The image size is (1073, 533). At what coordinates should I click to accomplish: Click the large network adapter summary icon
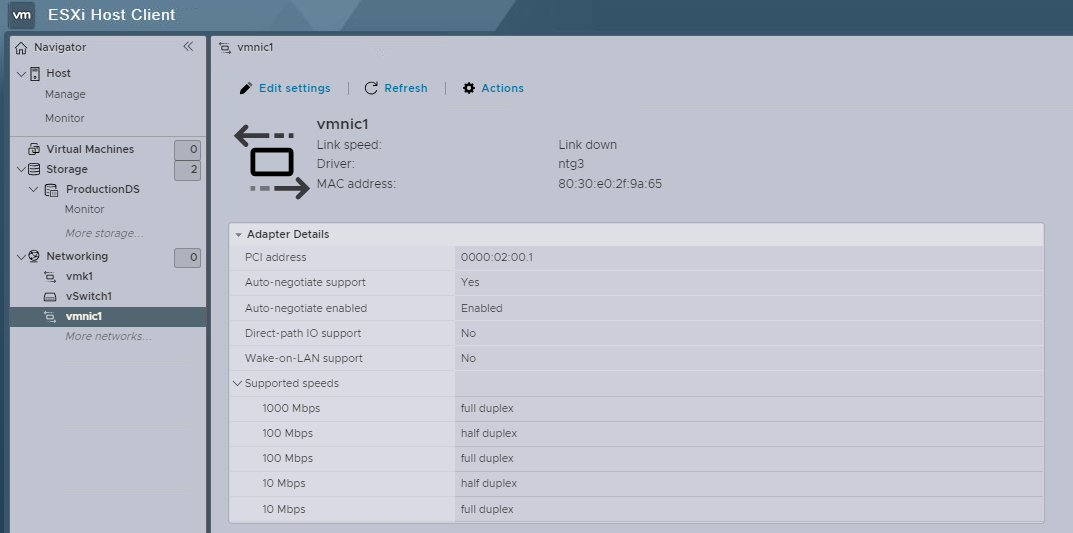click(272, 162)
